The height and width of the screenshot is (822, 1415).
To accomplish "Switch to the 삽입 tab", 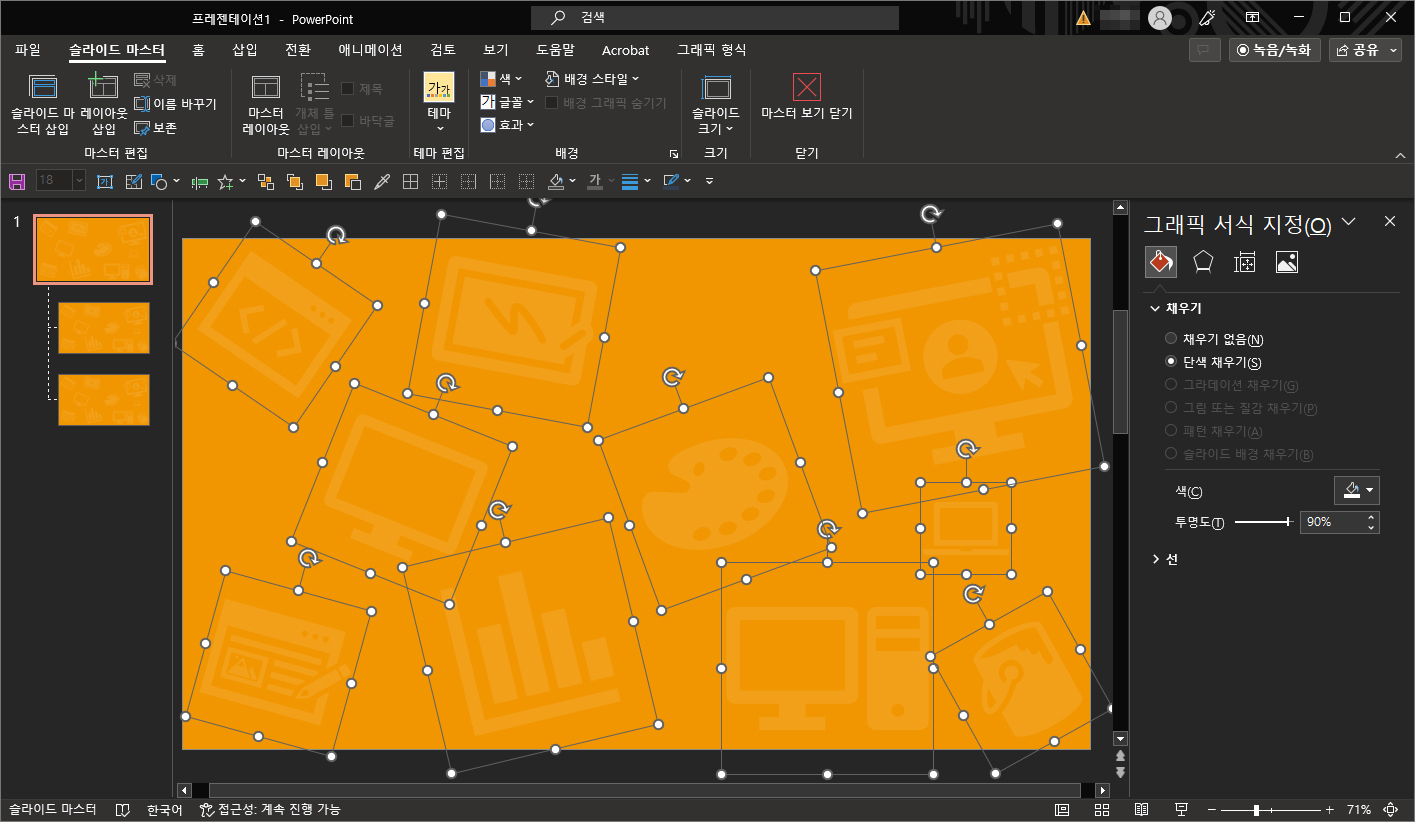I will tap(245, 50).
